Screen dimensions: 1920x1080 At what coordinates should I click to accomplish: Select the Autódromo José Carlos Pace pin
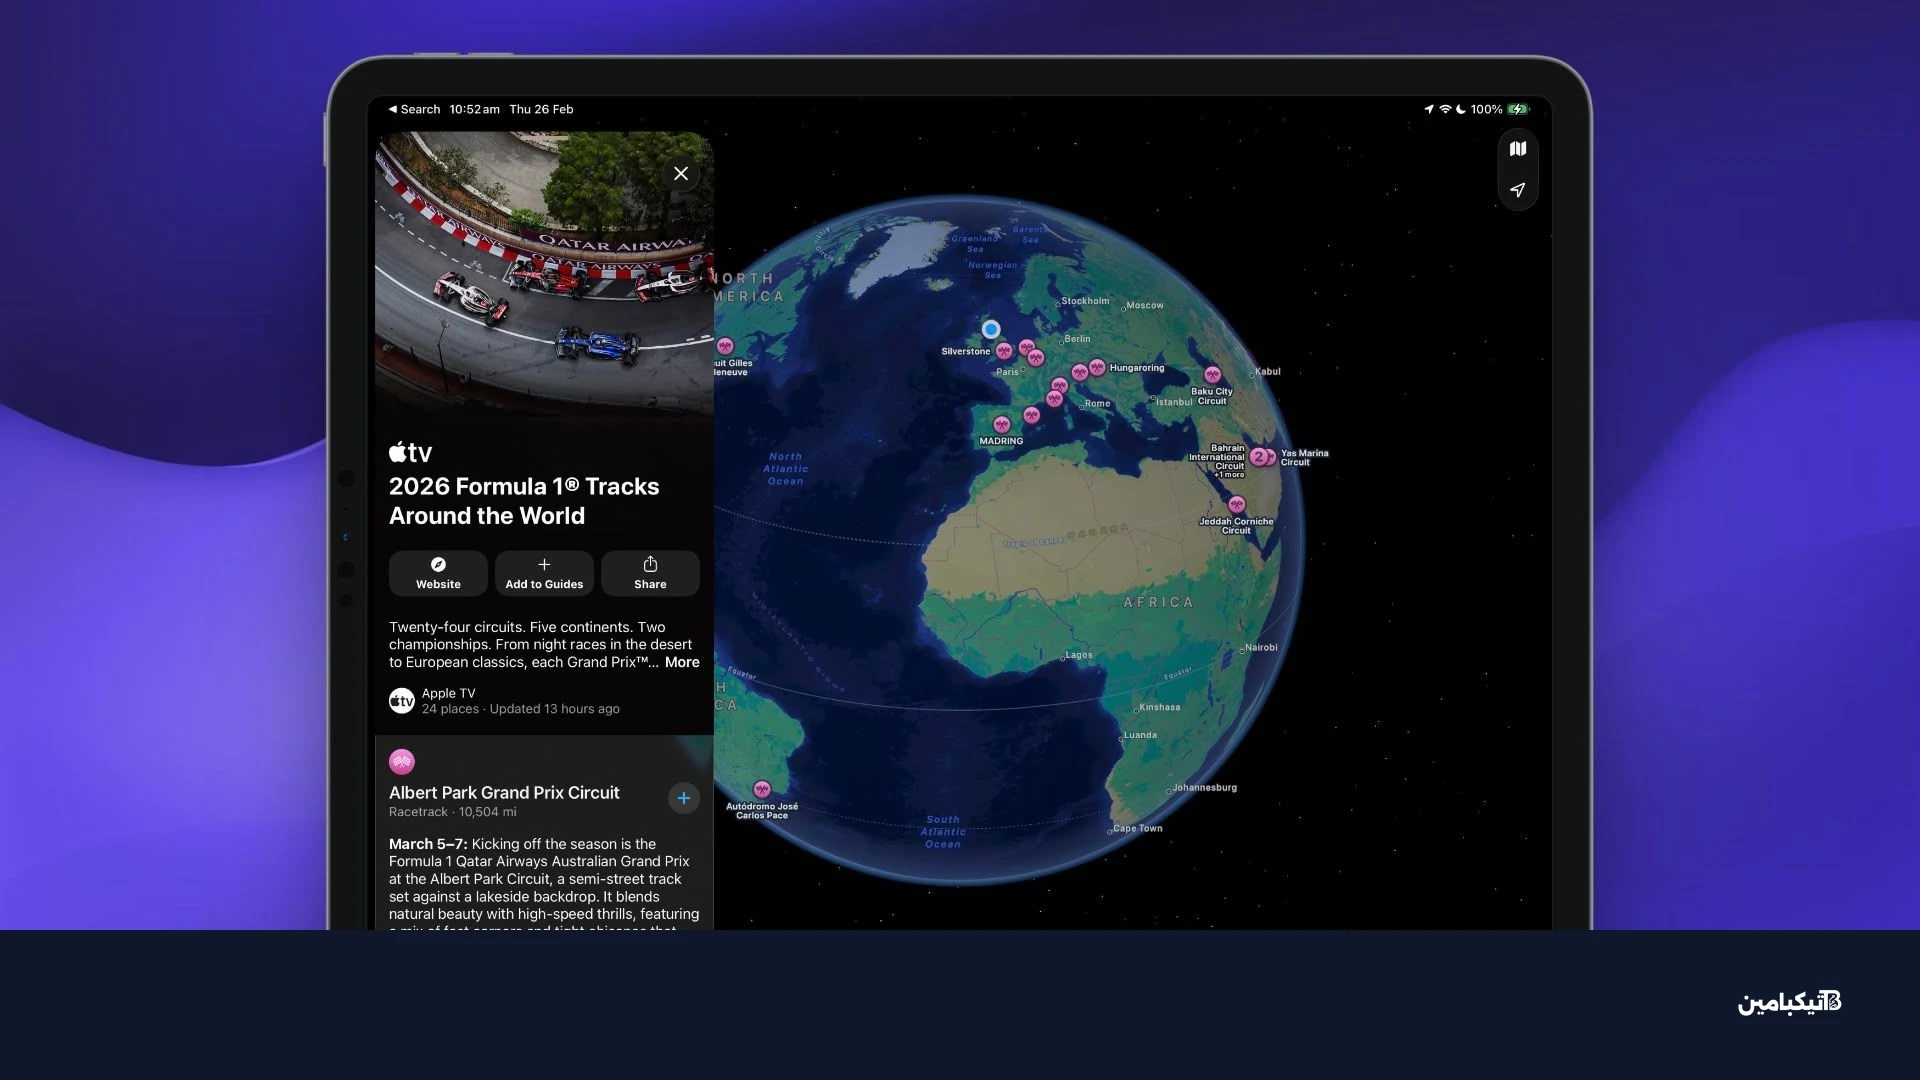(763, 788)
